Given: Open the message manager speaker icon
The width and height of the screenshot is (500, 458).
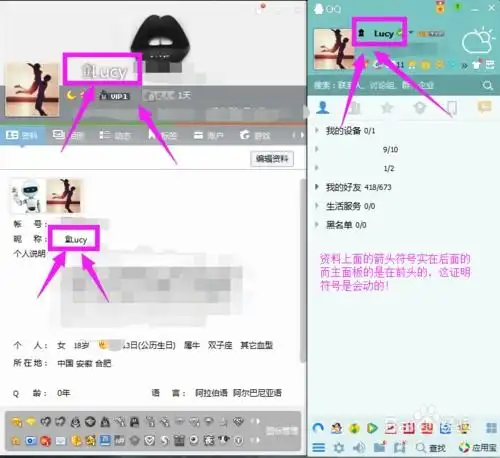Looking at the screenshot, I should point(359,447).
